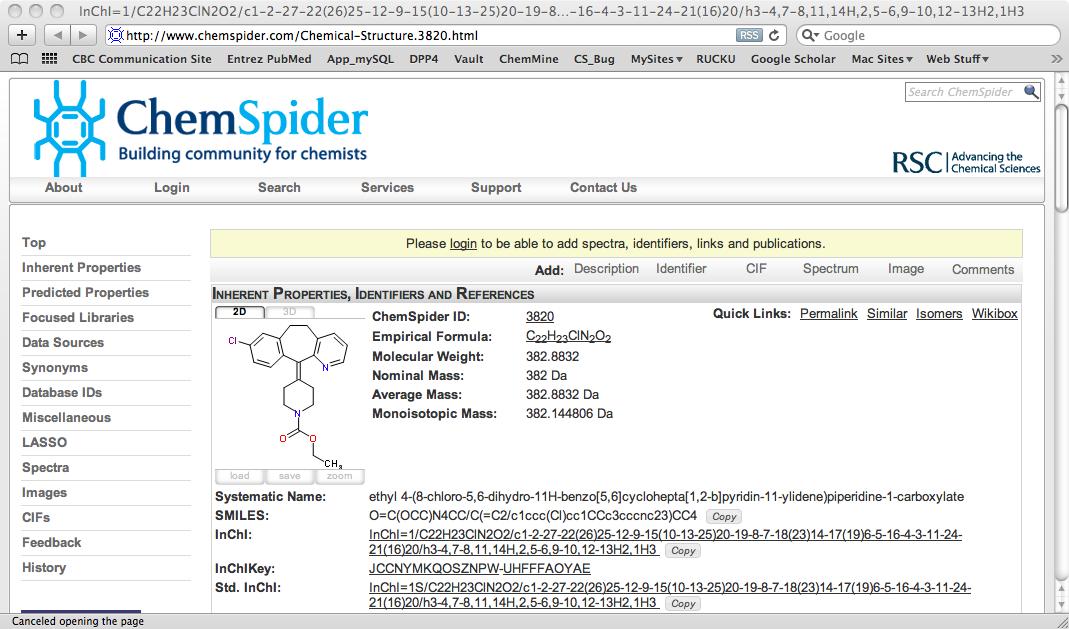Add an Identifier

click(x=681, y=269)
